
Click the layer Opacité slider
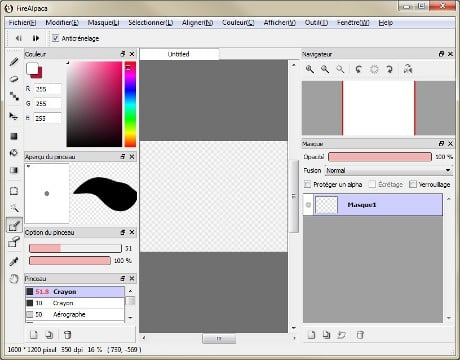pos(380,157)
